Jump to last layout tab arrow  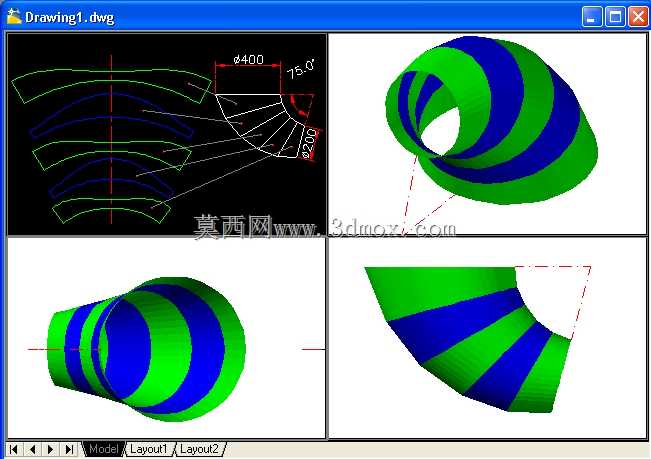click(x=69, y=449)
